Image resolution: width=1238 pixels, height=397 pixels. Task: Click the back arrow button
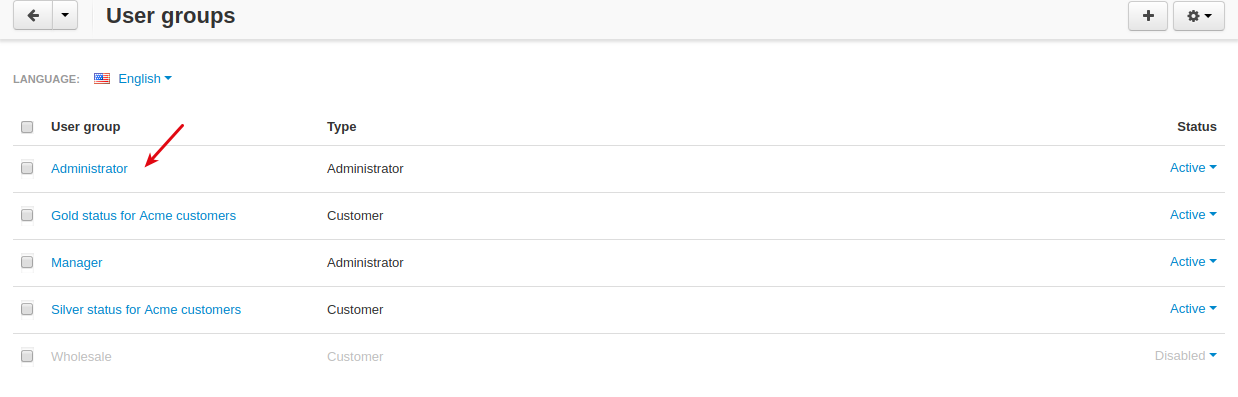tap(32, 16)
